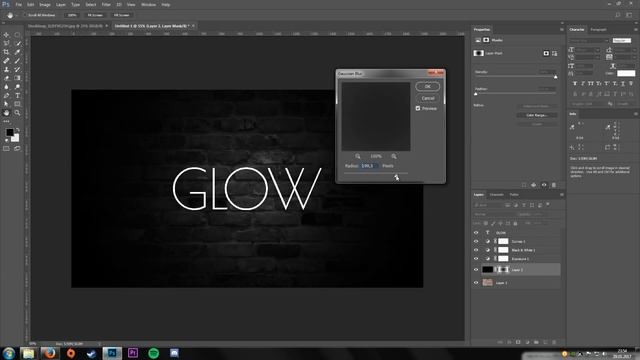Open the Filter menu
The height and width of the screenshot is (360, 640).
click(106, 4)
